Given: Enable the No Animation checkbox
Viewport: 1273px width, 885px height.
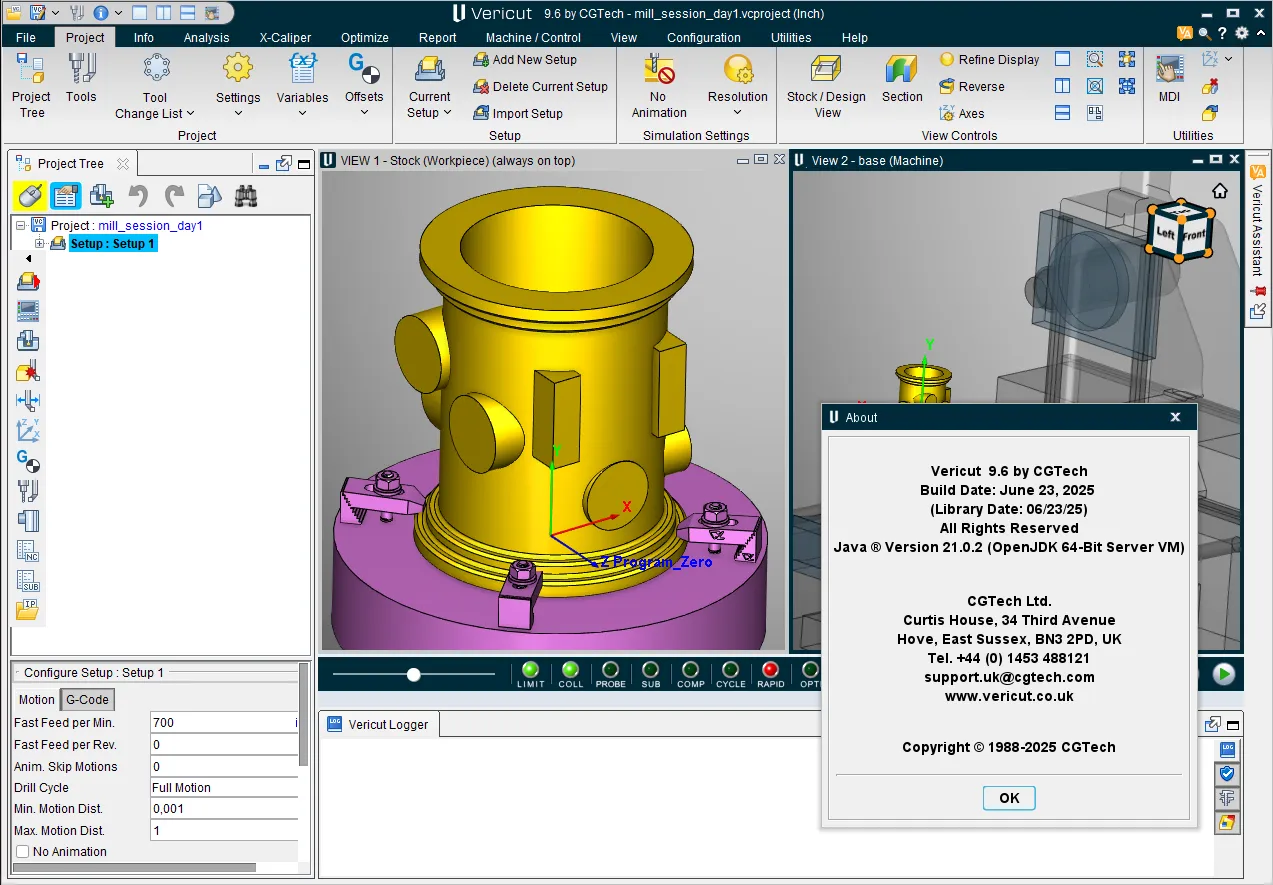Looking at the screenshot, I should point(23,852).
